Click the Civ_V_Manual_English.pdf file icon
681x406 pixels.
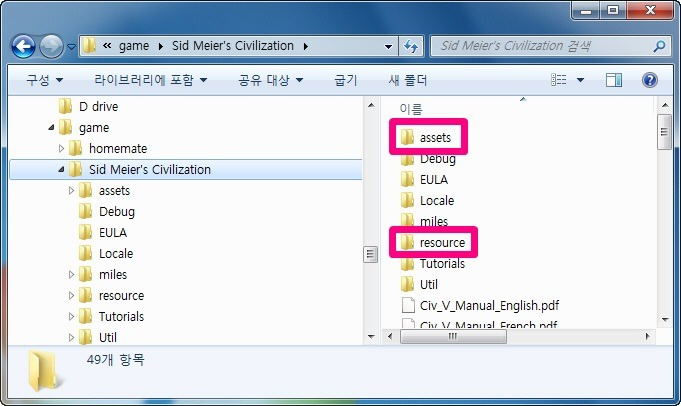[x=408, y=305]
